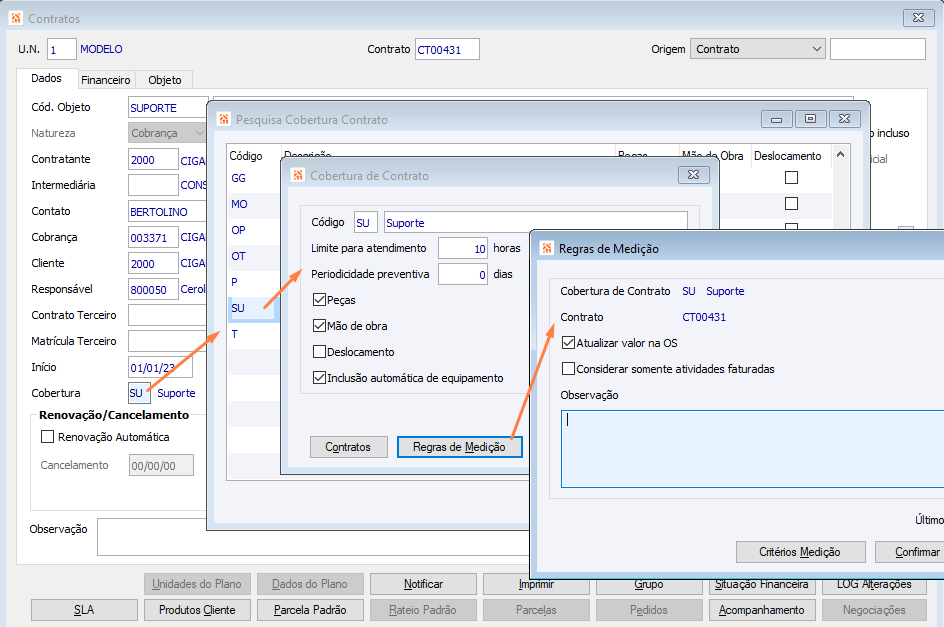Screen dimensions: 944x627
Task: Click the Responsável code field 800050
Action: (x=154, y=289)
